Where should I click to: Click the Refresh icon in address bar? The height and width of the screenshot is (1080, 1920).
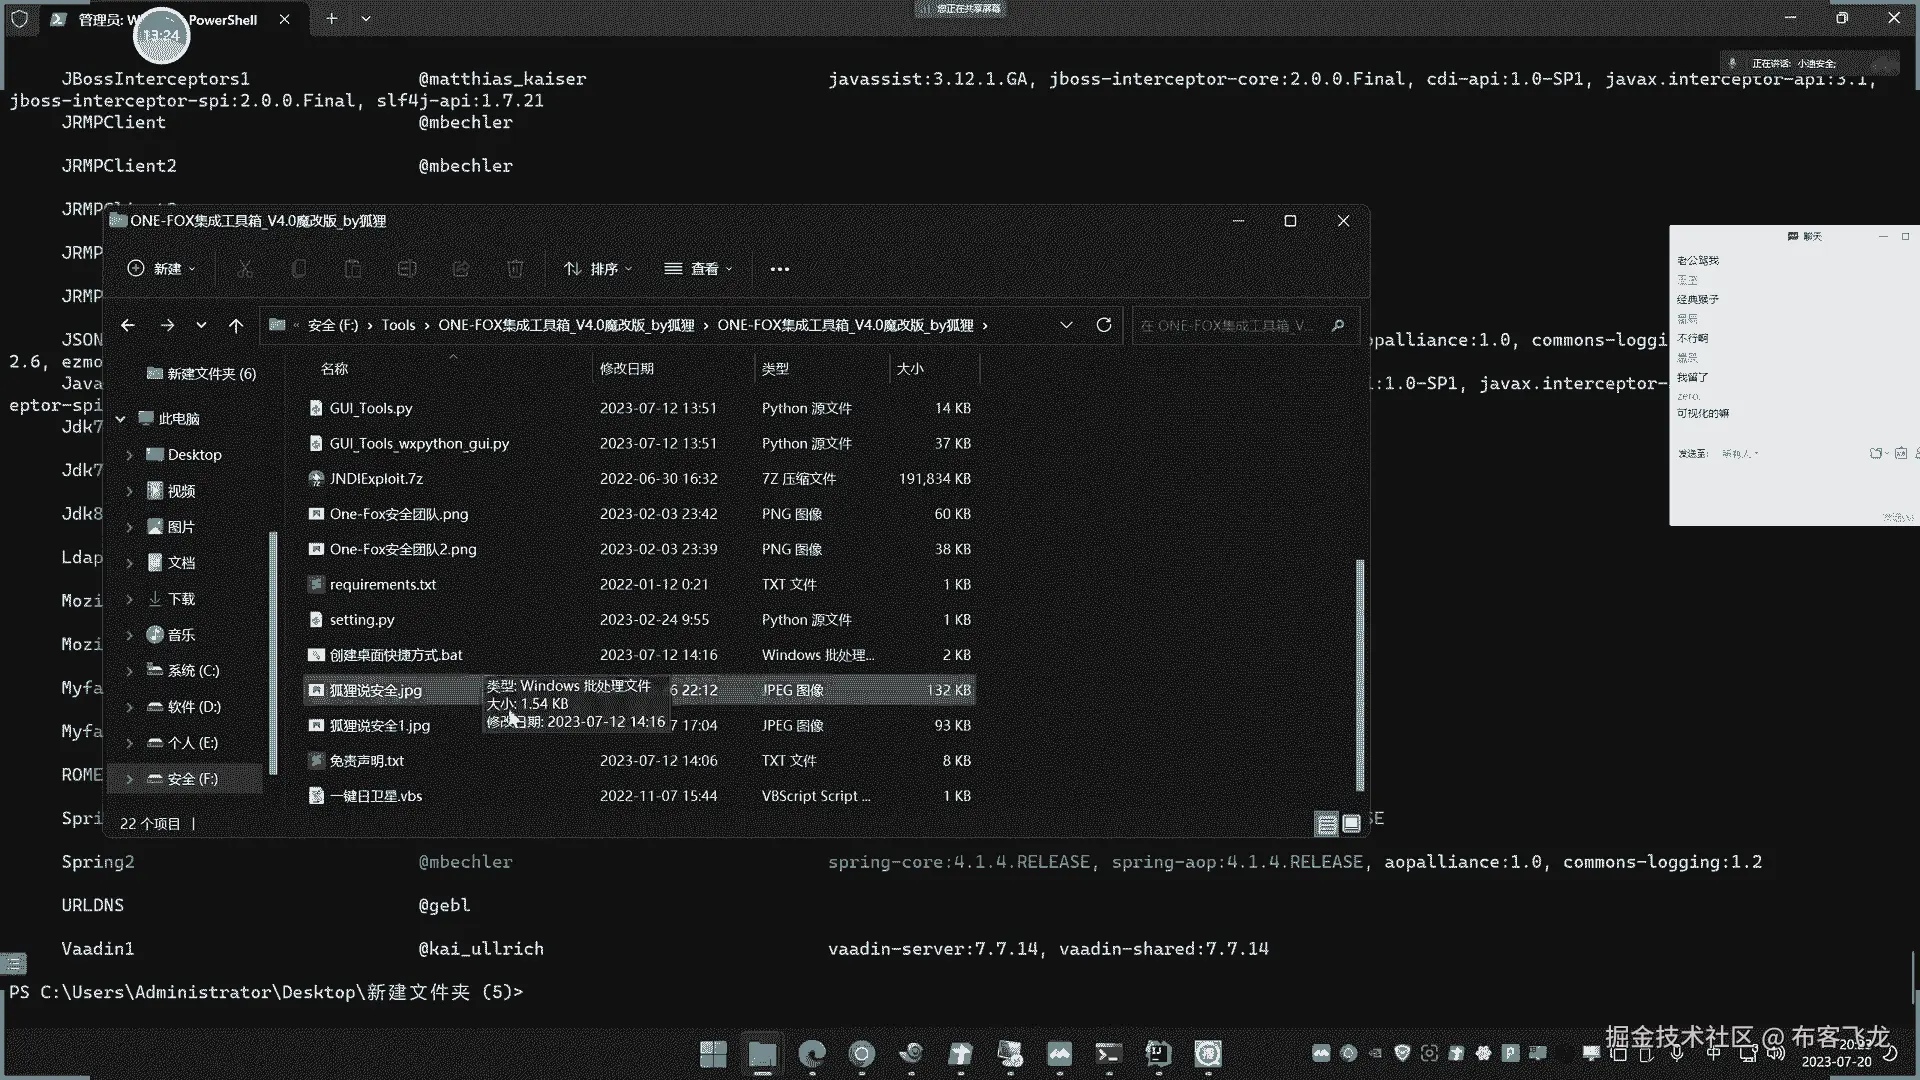click(1104, 325)
